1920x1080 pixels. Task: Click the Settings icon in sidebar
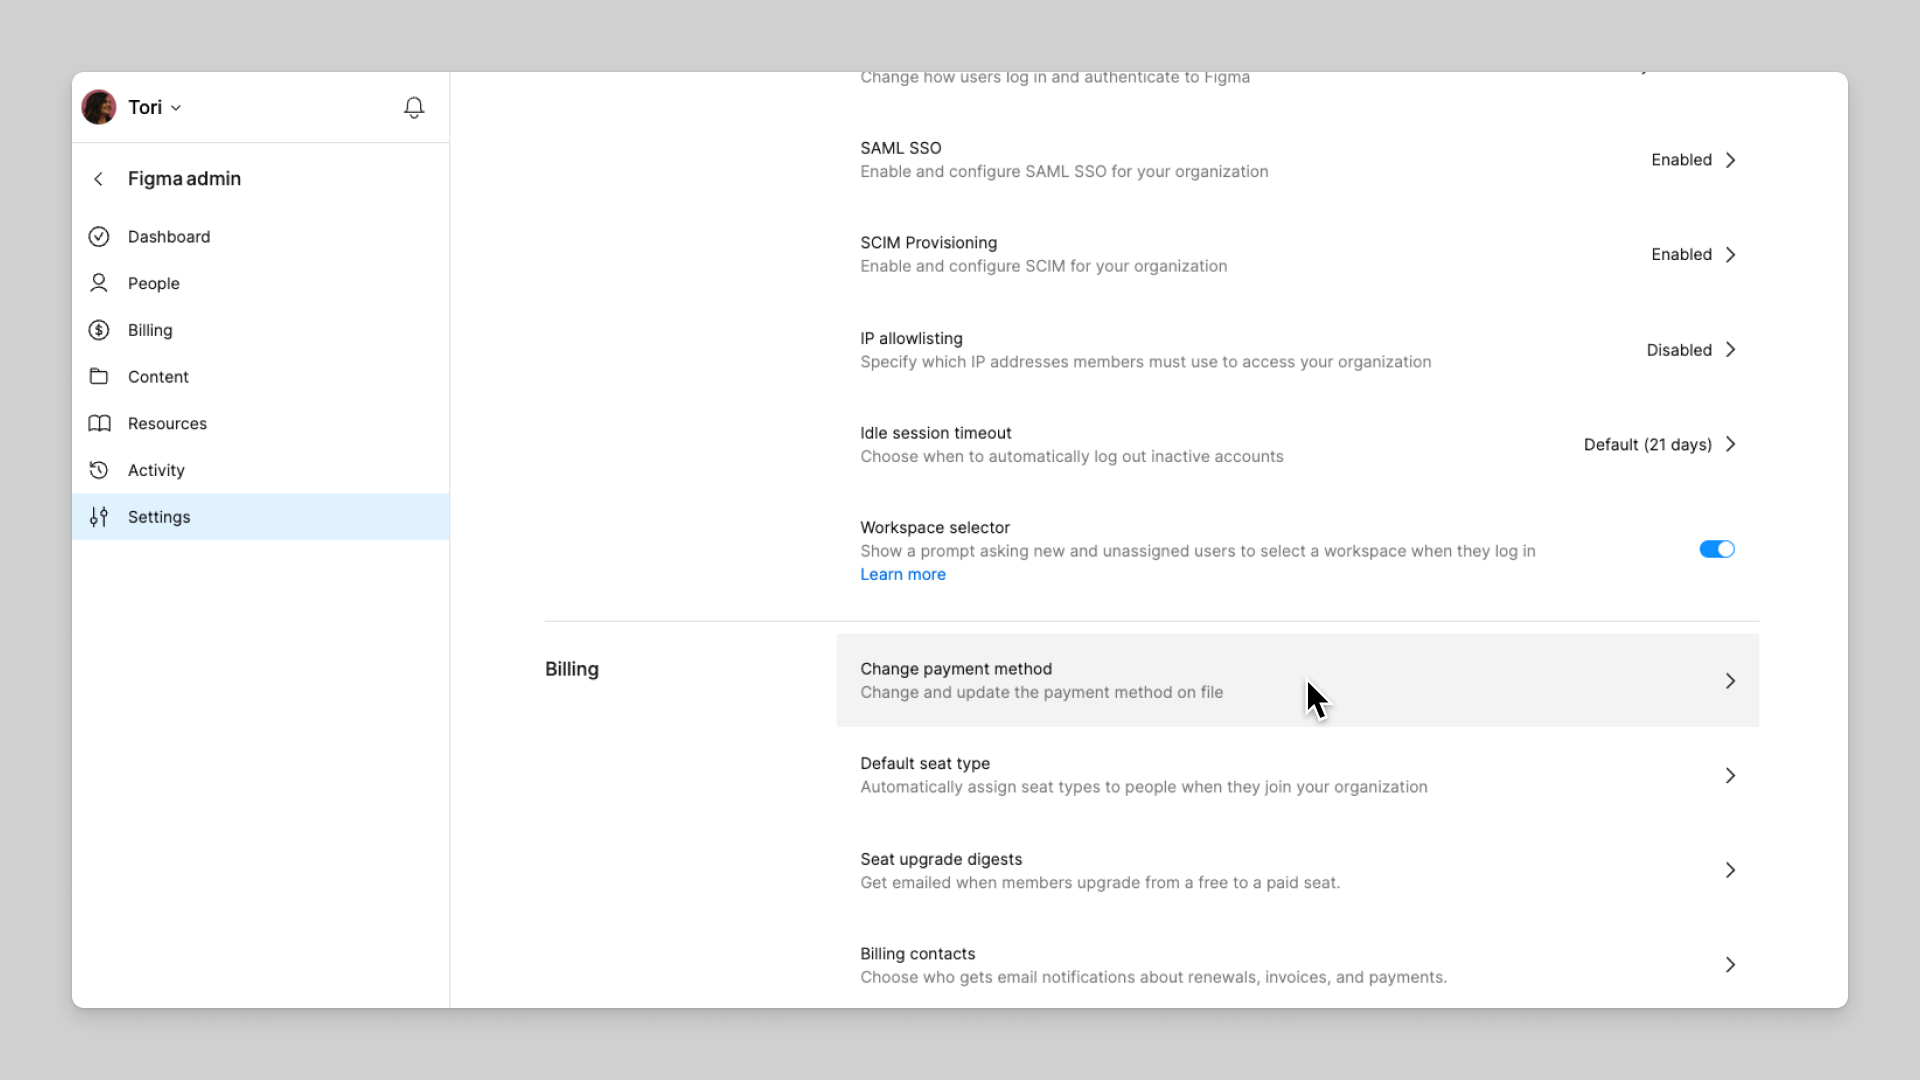(x=99, y=517)
